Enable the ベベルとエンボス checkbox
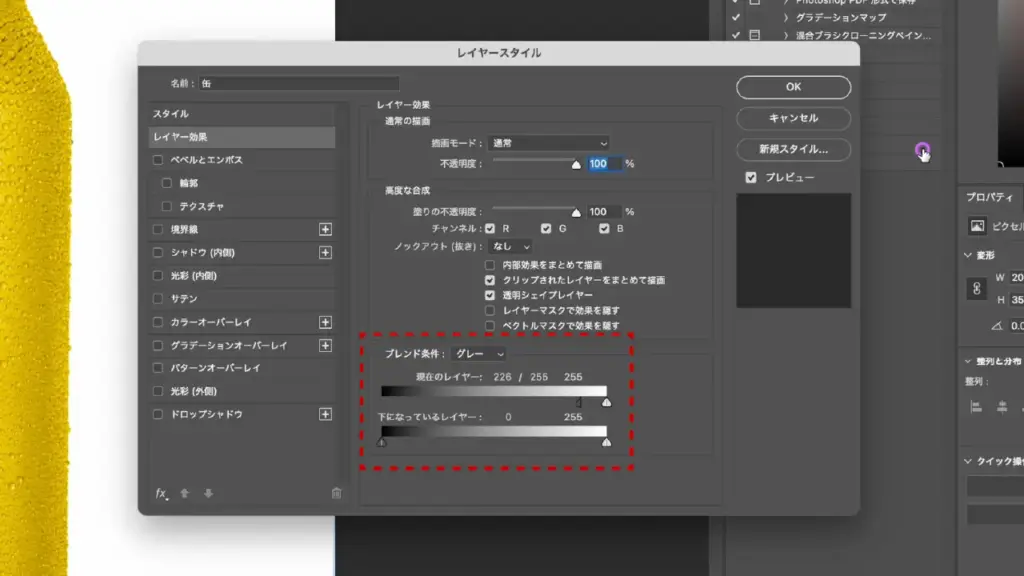 point(158,160)
